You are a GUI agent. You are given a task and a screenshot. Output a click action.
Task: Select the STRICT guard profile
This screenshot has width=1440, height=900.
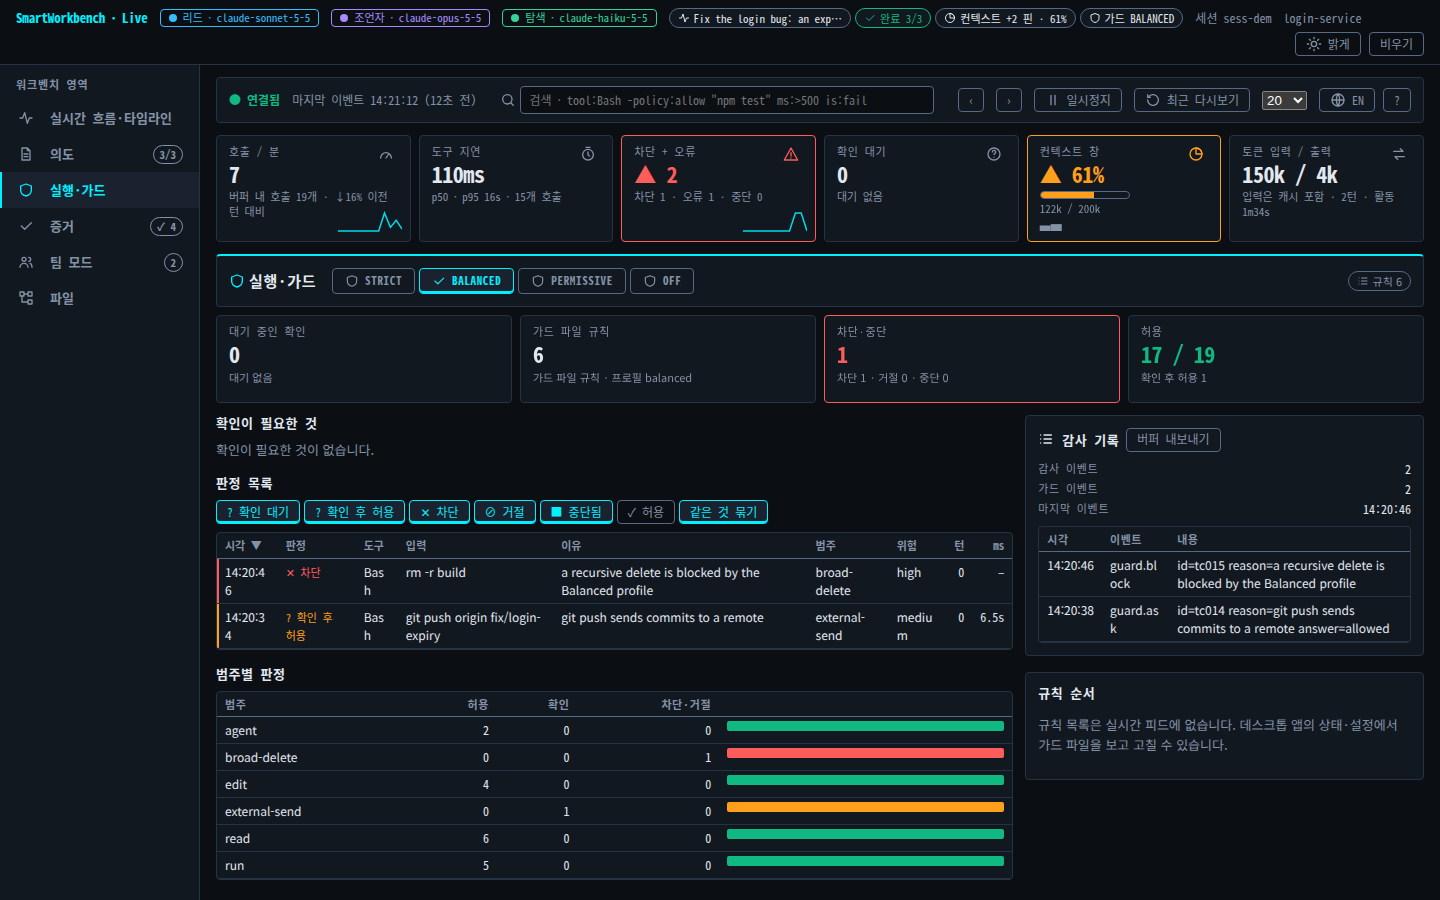click(x=374, y=281)
